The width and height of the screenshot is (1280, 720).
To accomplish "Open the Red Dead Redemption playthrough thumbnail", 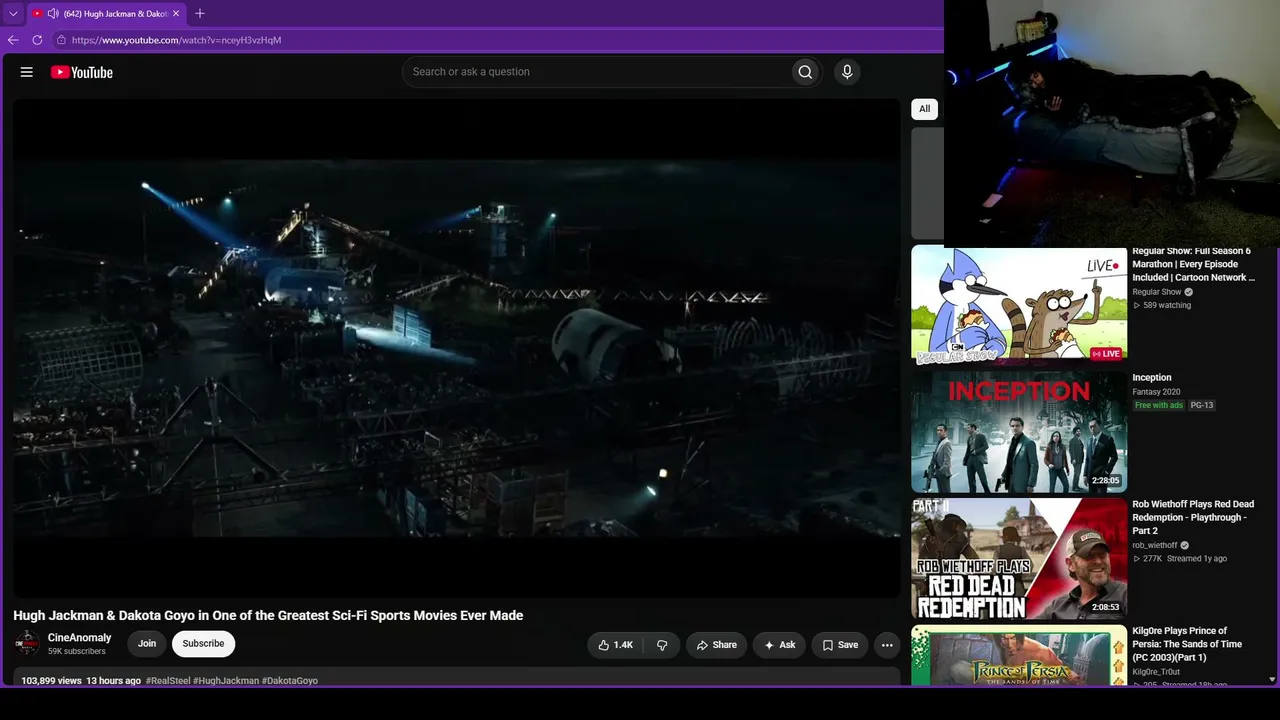I will [x=1019, y=559].
